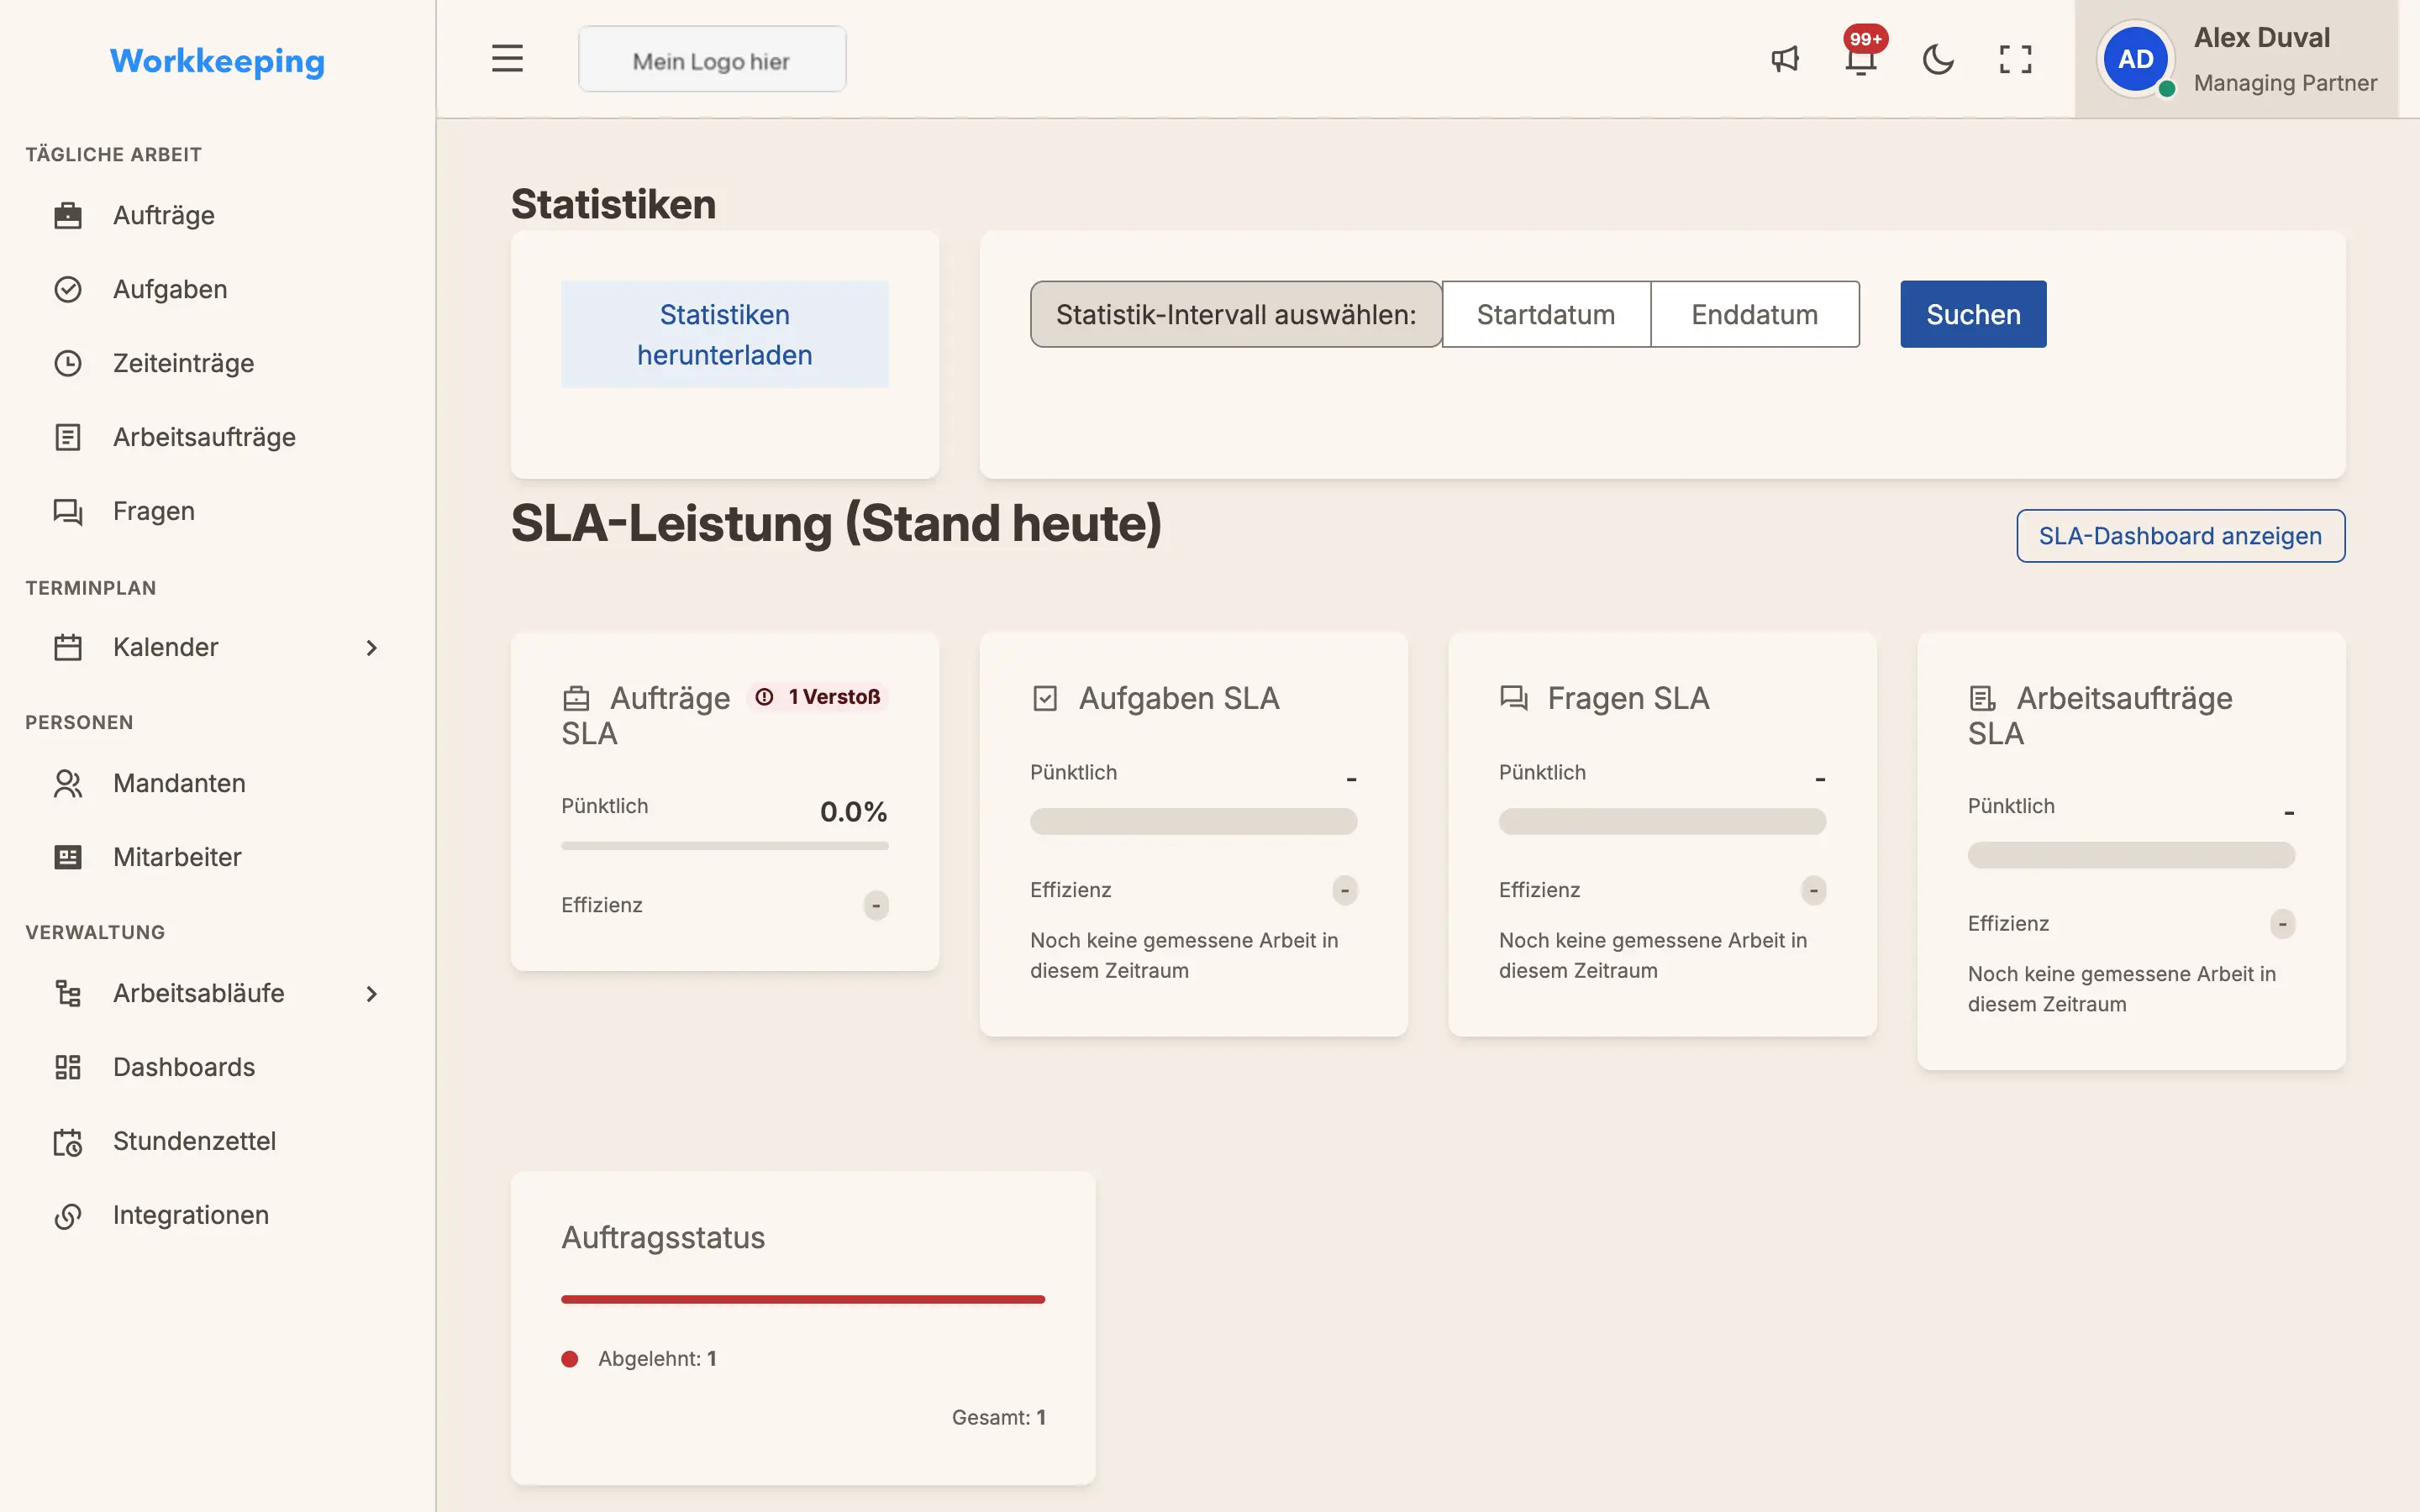Open notifications bell with 99+ badge

pos(1861,59)
